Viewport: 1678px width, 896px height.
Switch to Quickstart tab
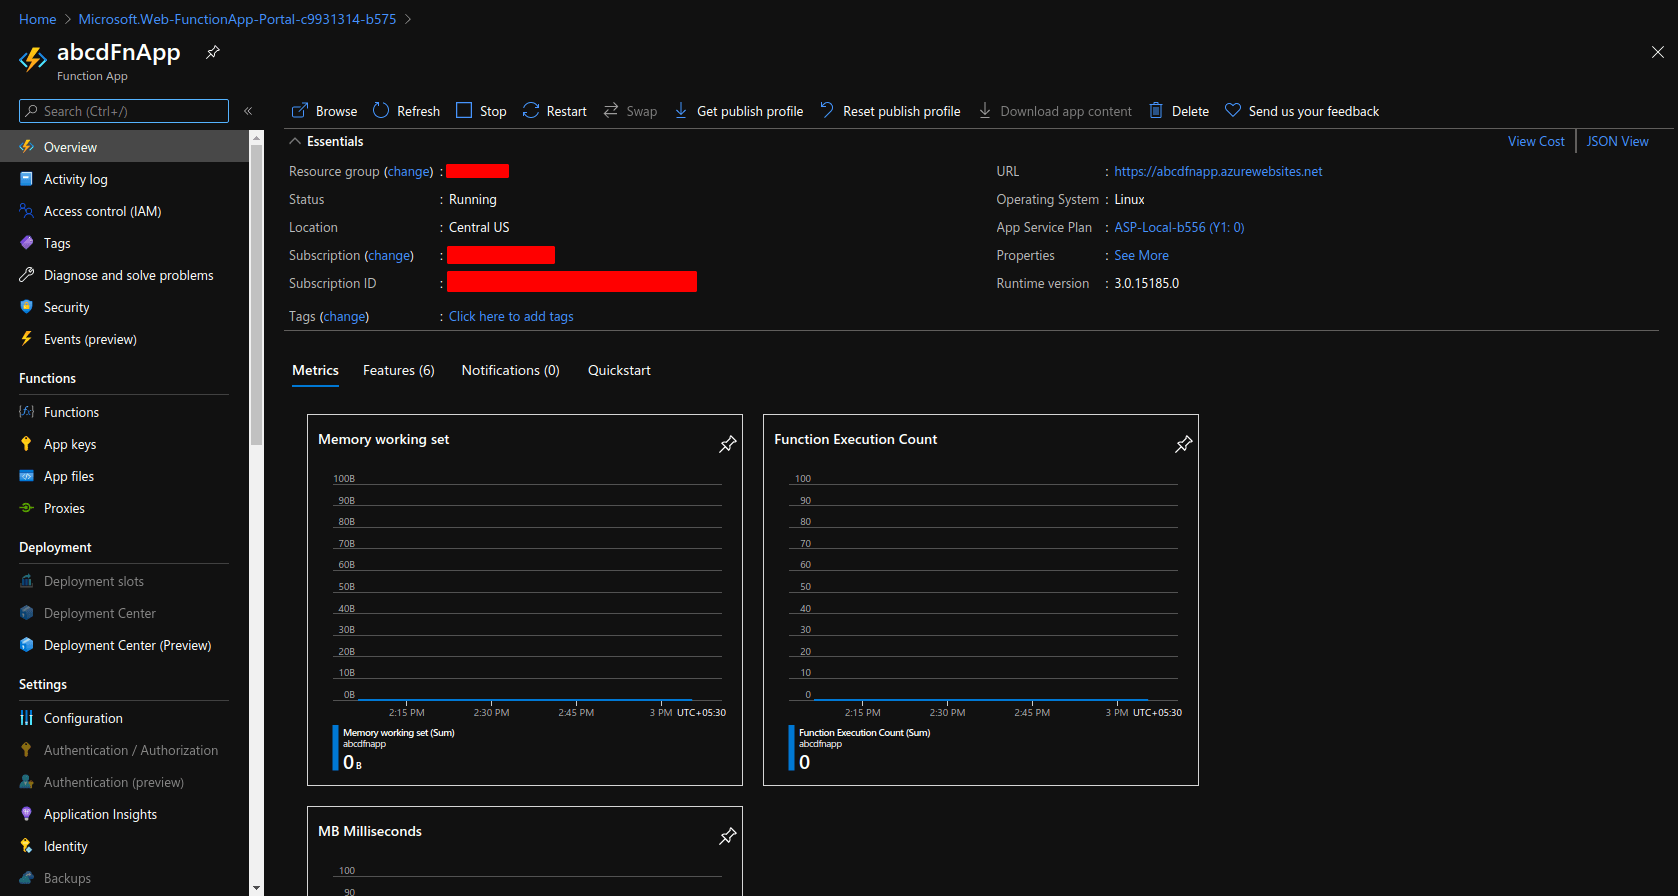pos(619,370)
